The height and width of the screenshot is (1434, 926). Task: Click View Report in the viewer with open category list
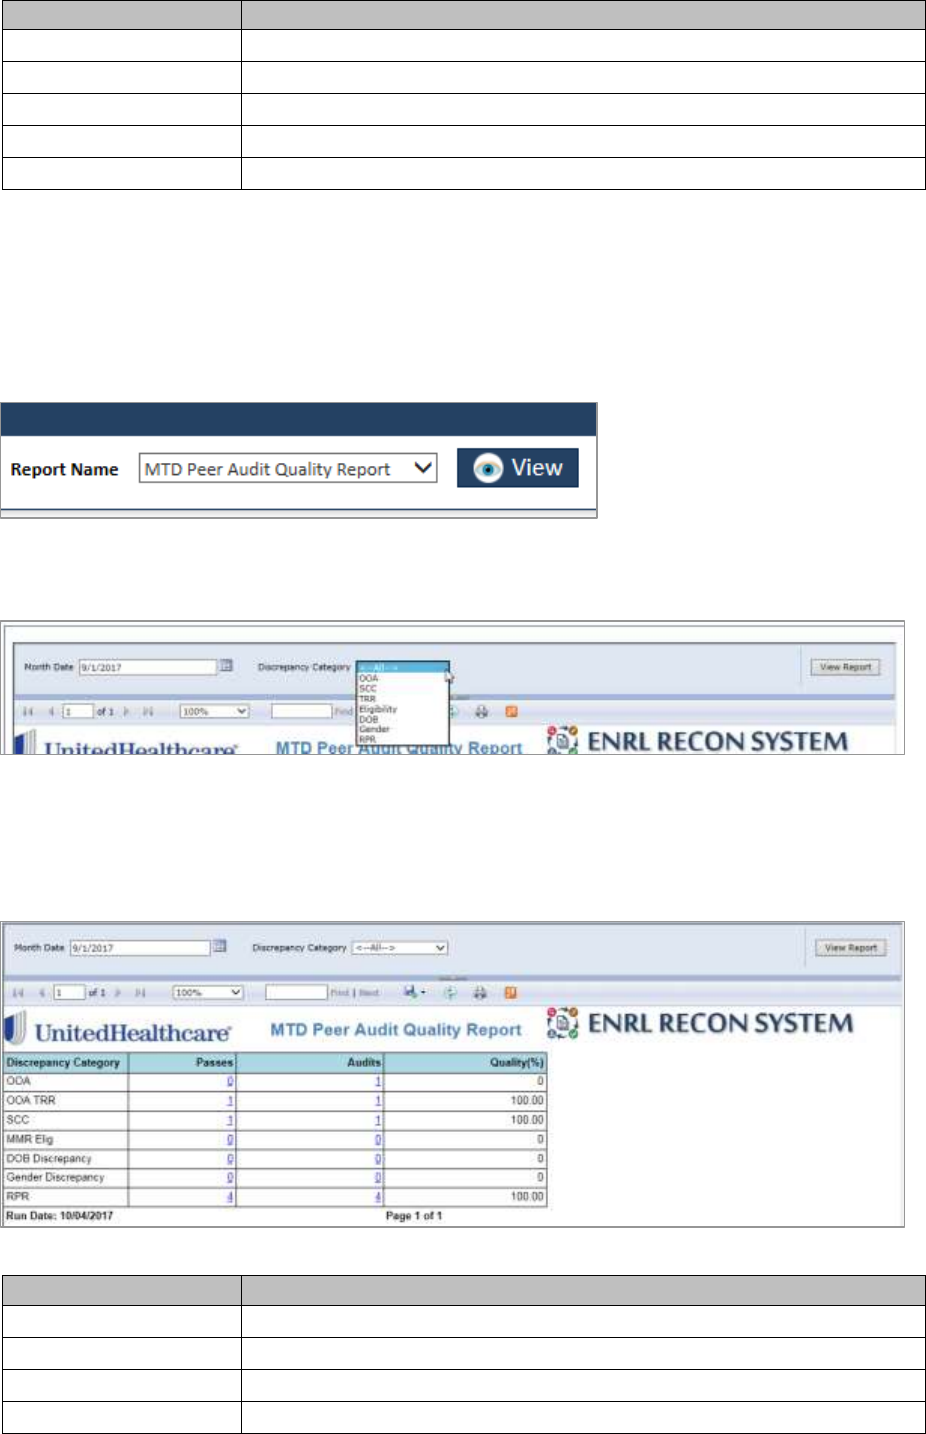click(845, 667)
